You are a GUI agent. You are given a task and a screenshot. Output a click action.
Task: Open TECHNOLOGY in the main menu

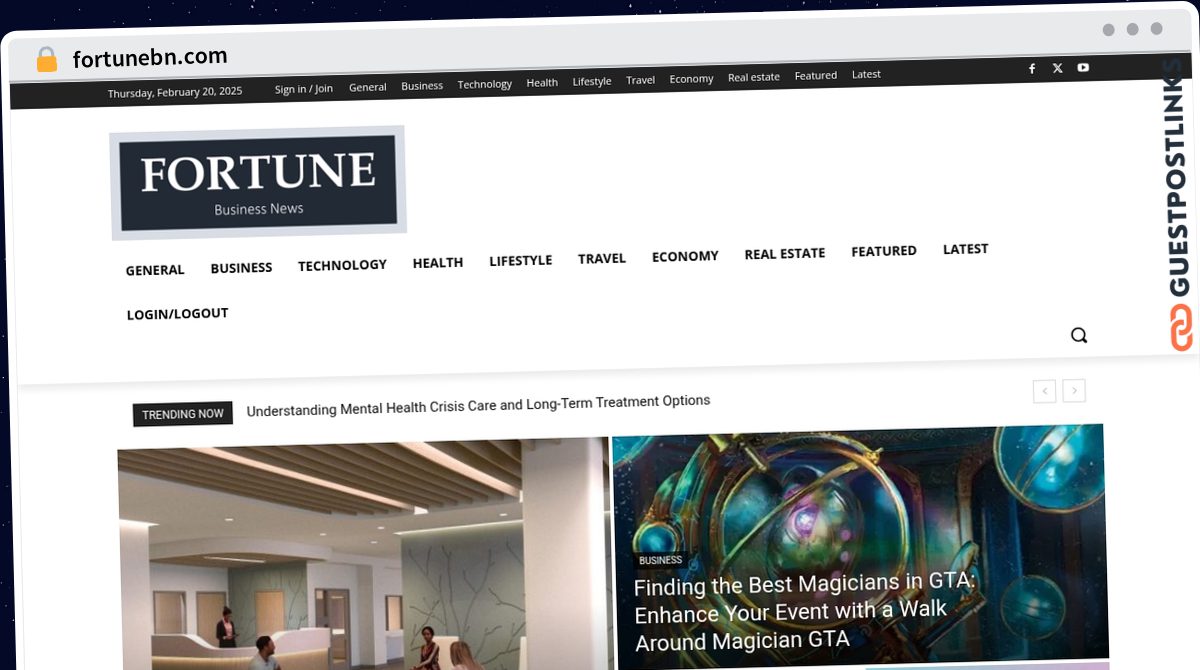coord(342,265)
